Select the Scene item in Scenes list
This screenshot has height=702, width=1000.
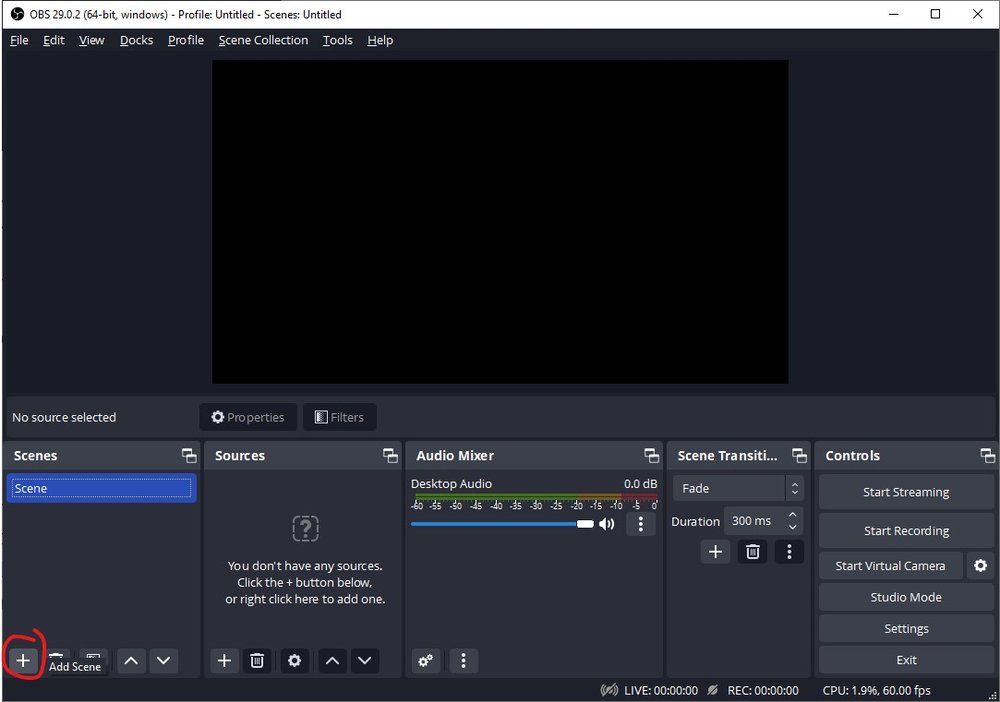101,488
